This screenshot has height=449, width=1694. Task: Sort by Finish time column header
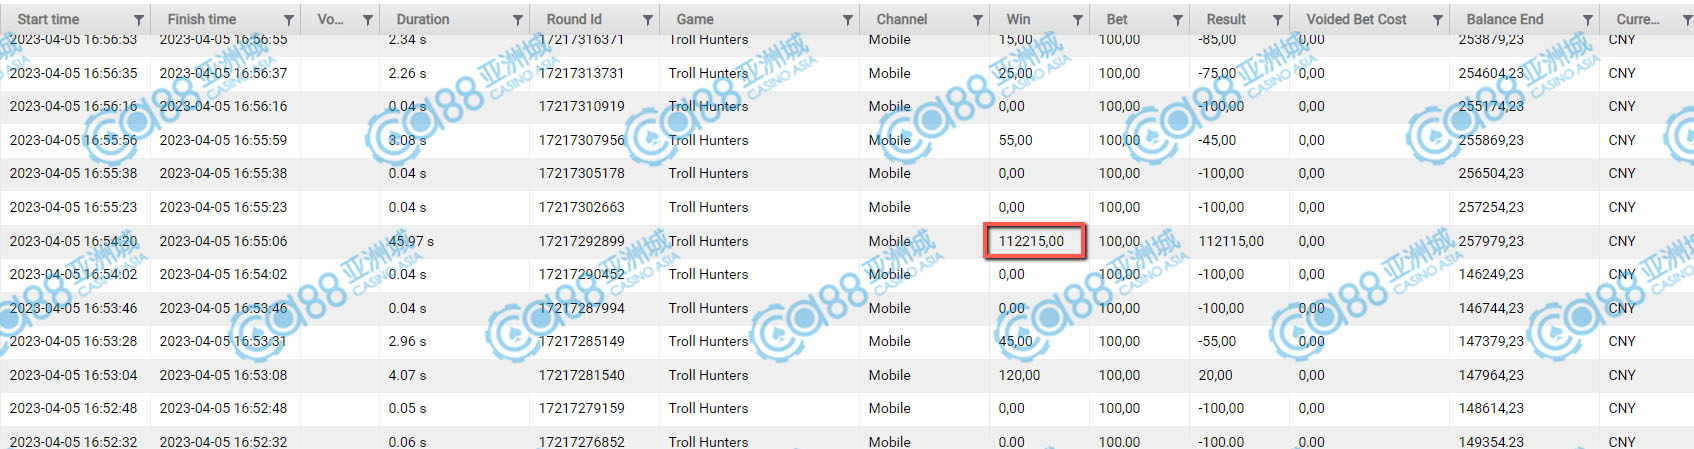(x=202, y=19)
